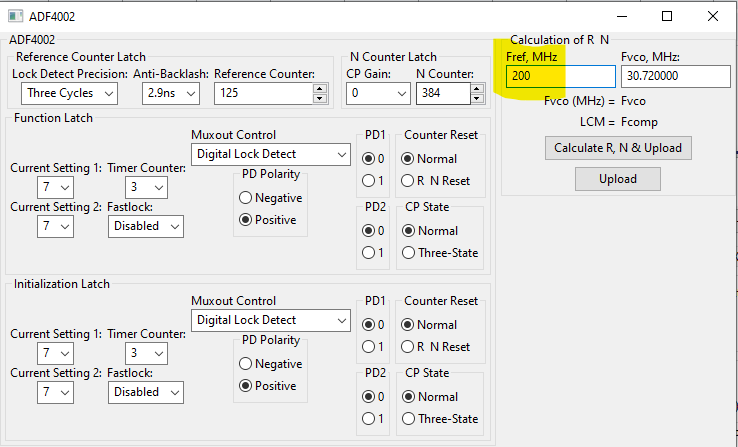738x447 pixels.
Task: Open Function Latch Timer Counter dropdown
Action: point(146,187)
